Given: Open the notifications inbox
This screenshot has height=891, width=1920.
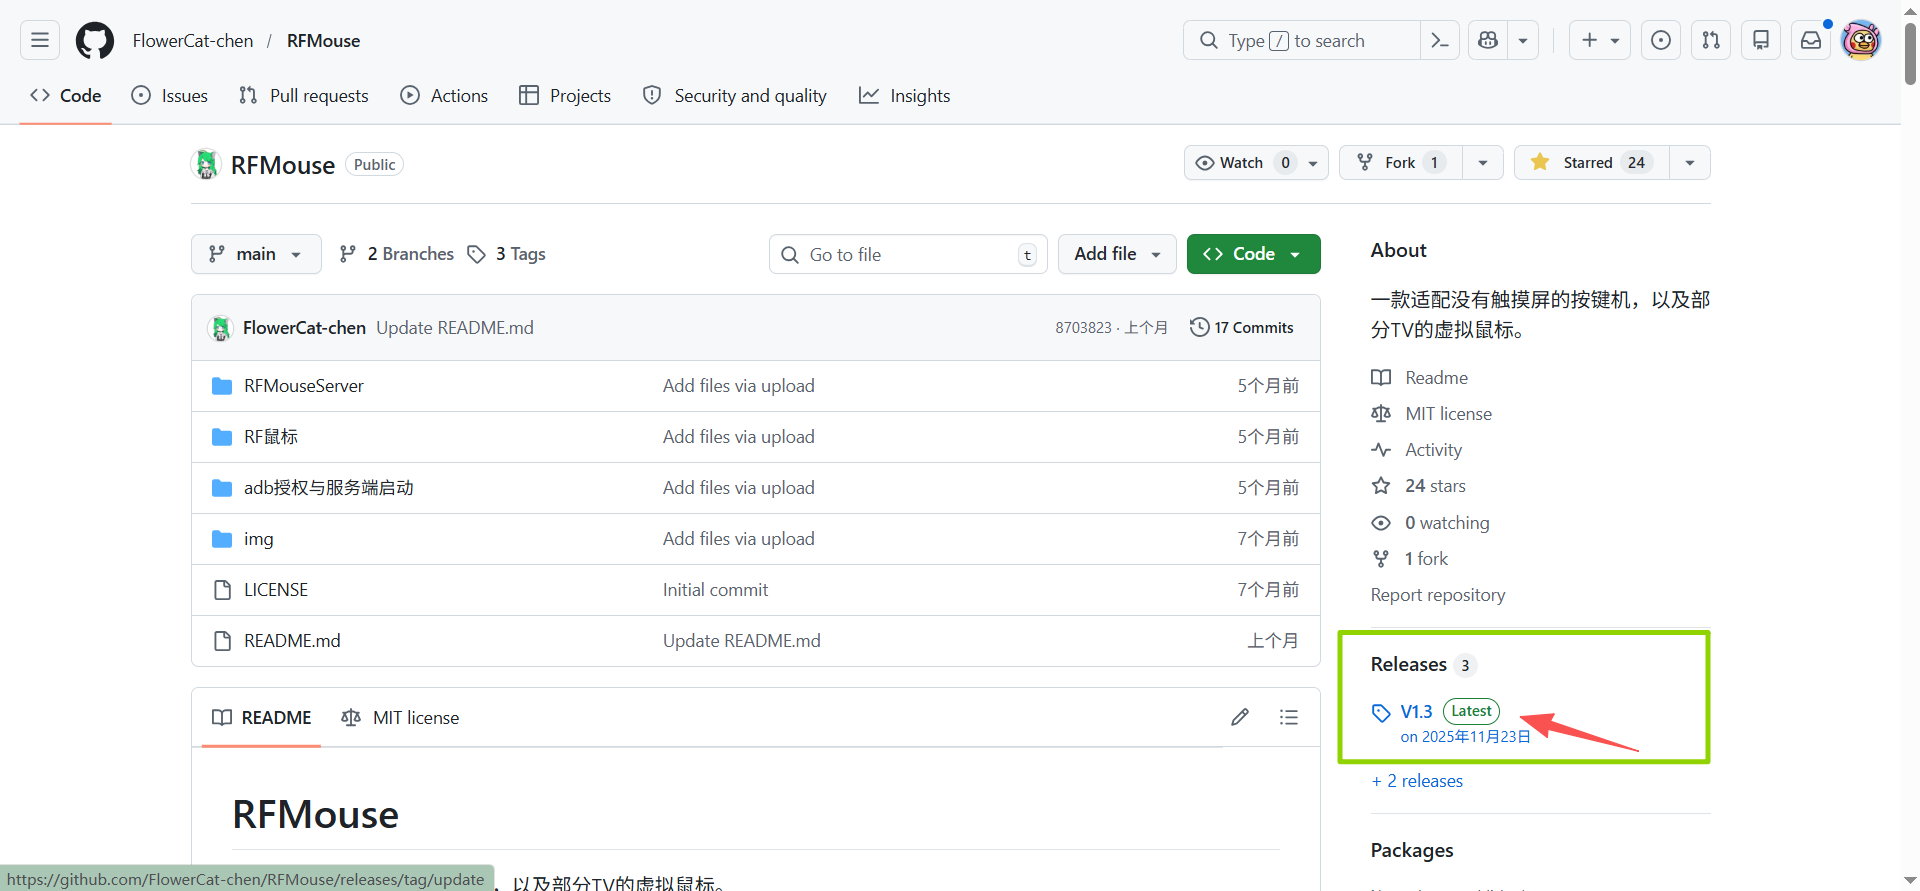Looking at the screenshot, I should tap(1811, 40).
